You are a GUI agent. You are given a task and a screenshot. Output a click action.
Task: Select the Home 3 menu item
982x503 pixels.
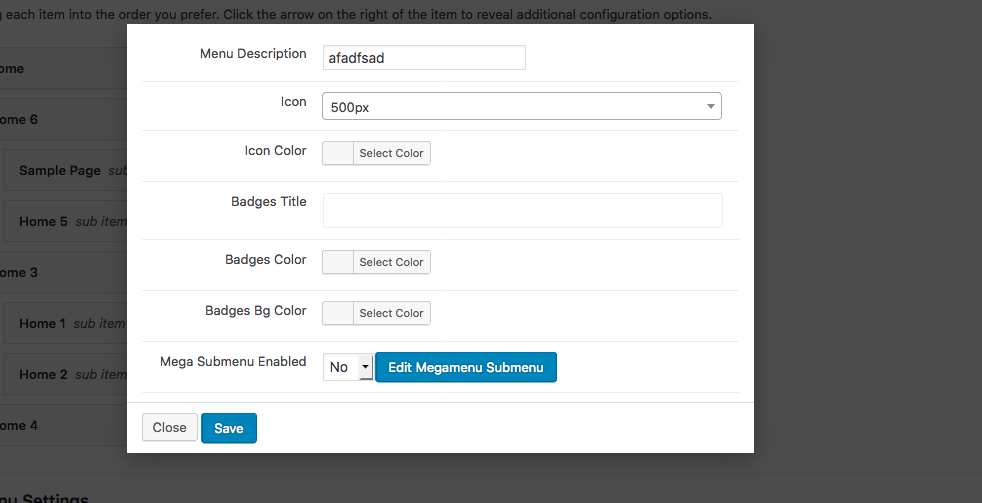click(x=20, y=273)
